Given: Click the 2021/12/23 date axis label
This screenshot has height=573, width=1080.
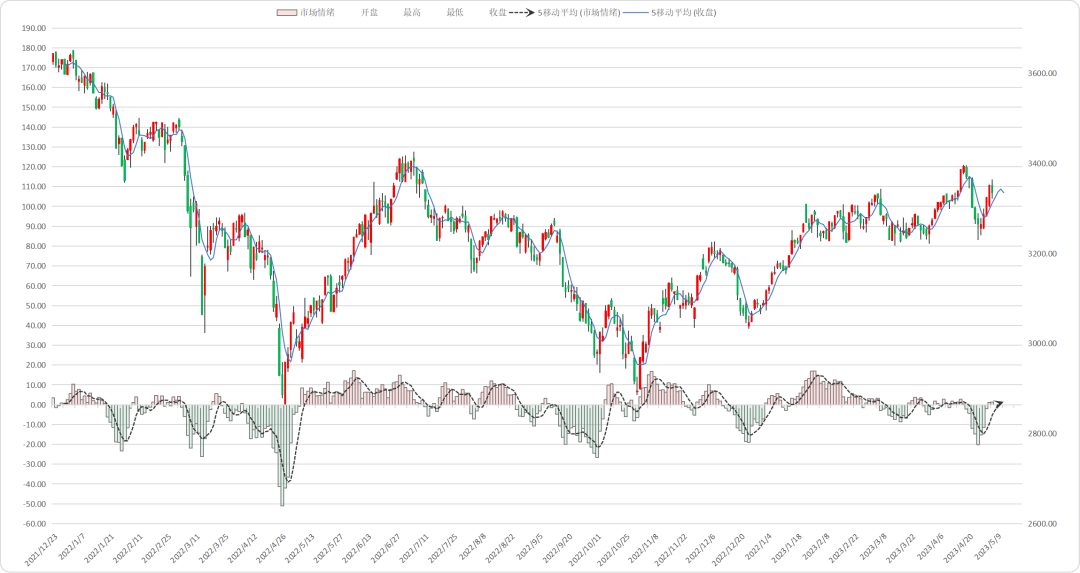Looking at the screenshot, I should pyautogui.click(x=41, y=549).
